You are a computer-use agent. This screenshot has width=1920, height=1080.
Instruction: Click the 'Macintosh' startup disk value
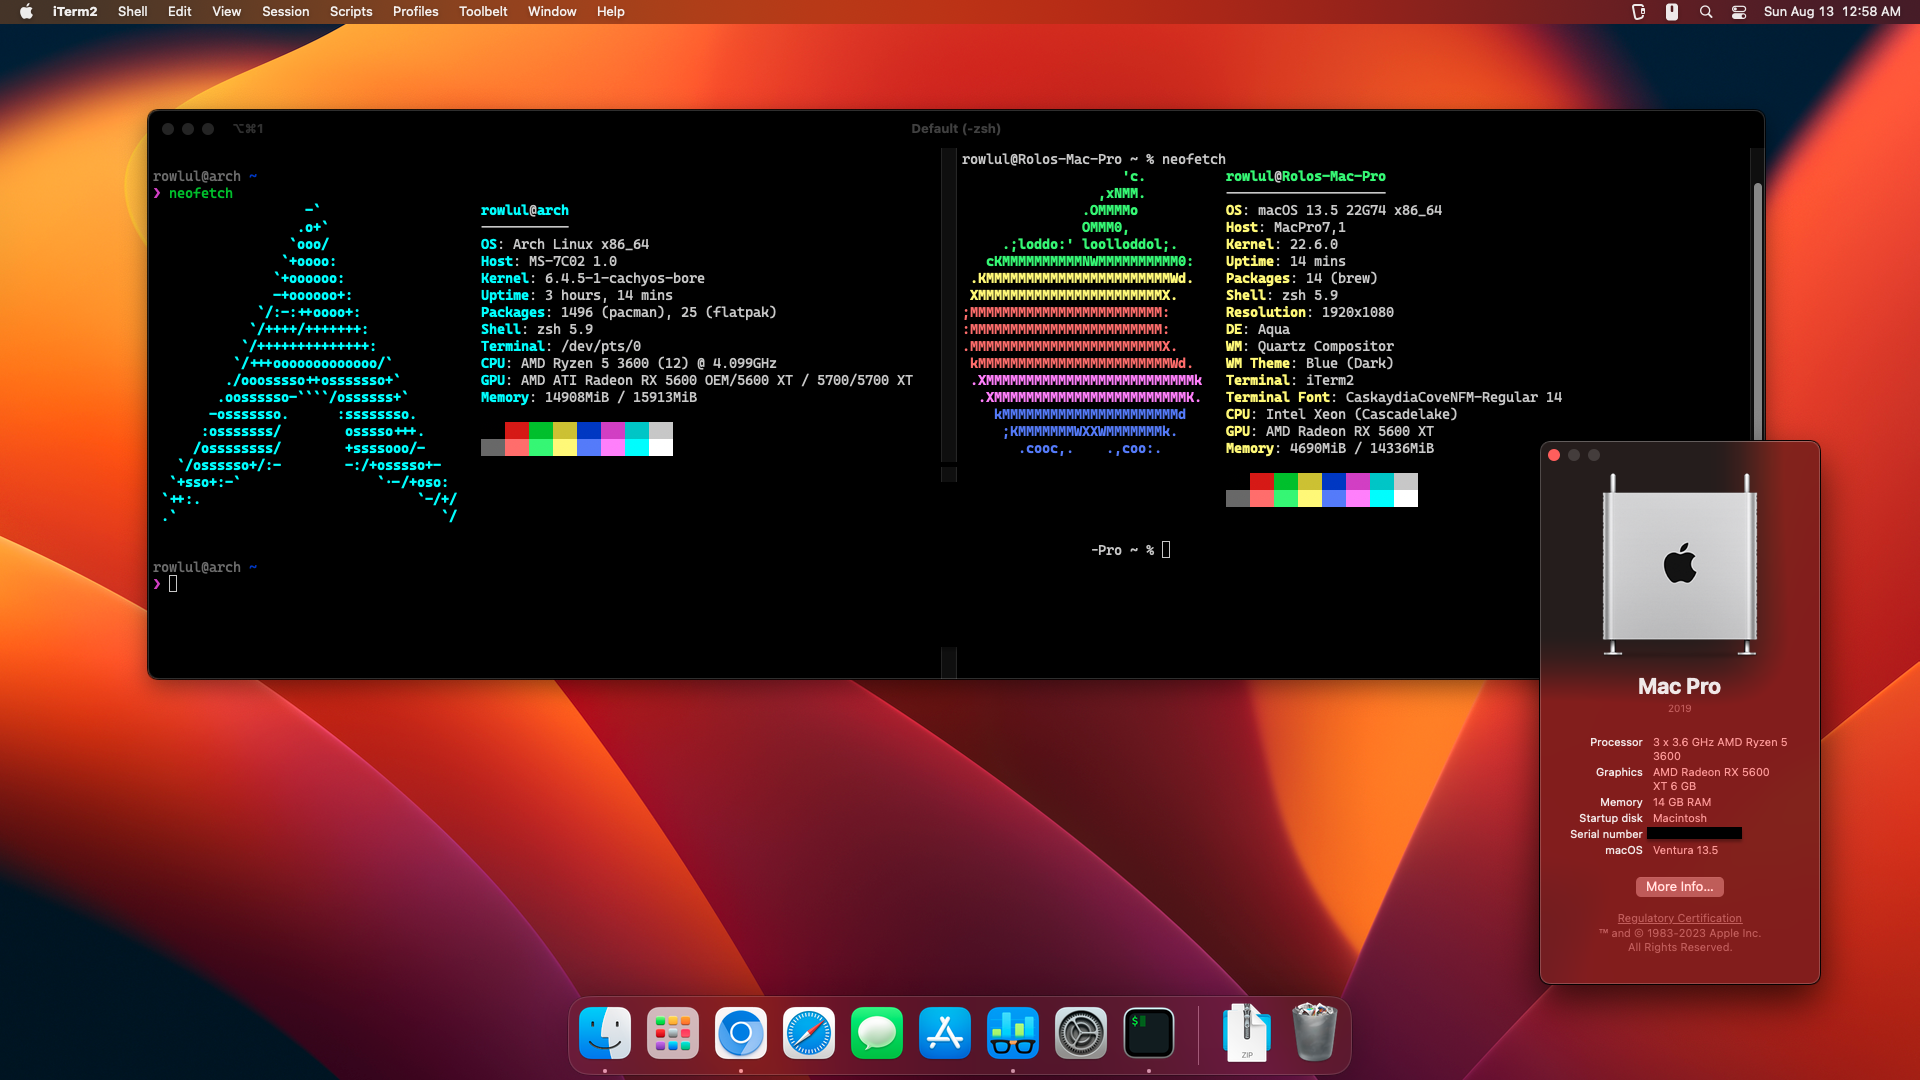(1680, 819)
